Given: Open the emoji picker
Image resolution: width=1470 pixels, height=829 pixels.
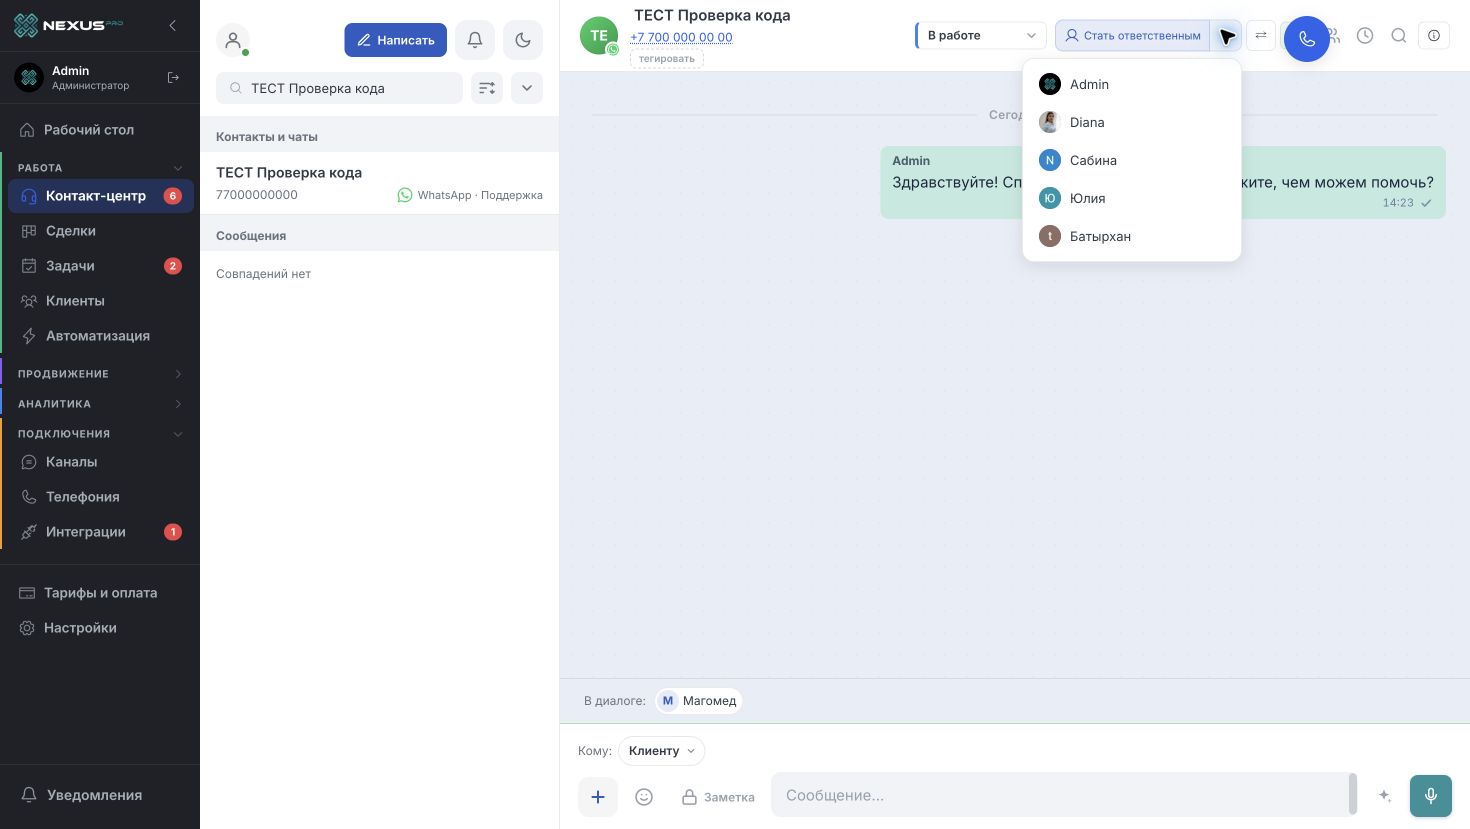Looking at the screenshot, I should 644,797.
